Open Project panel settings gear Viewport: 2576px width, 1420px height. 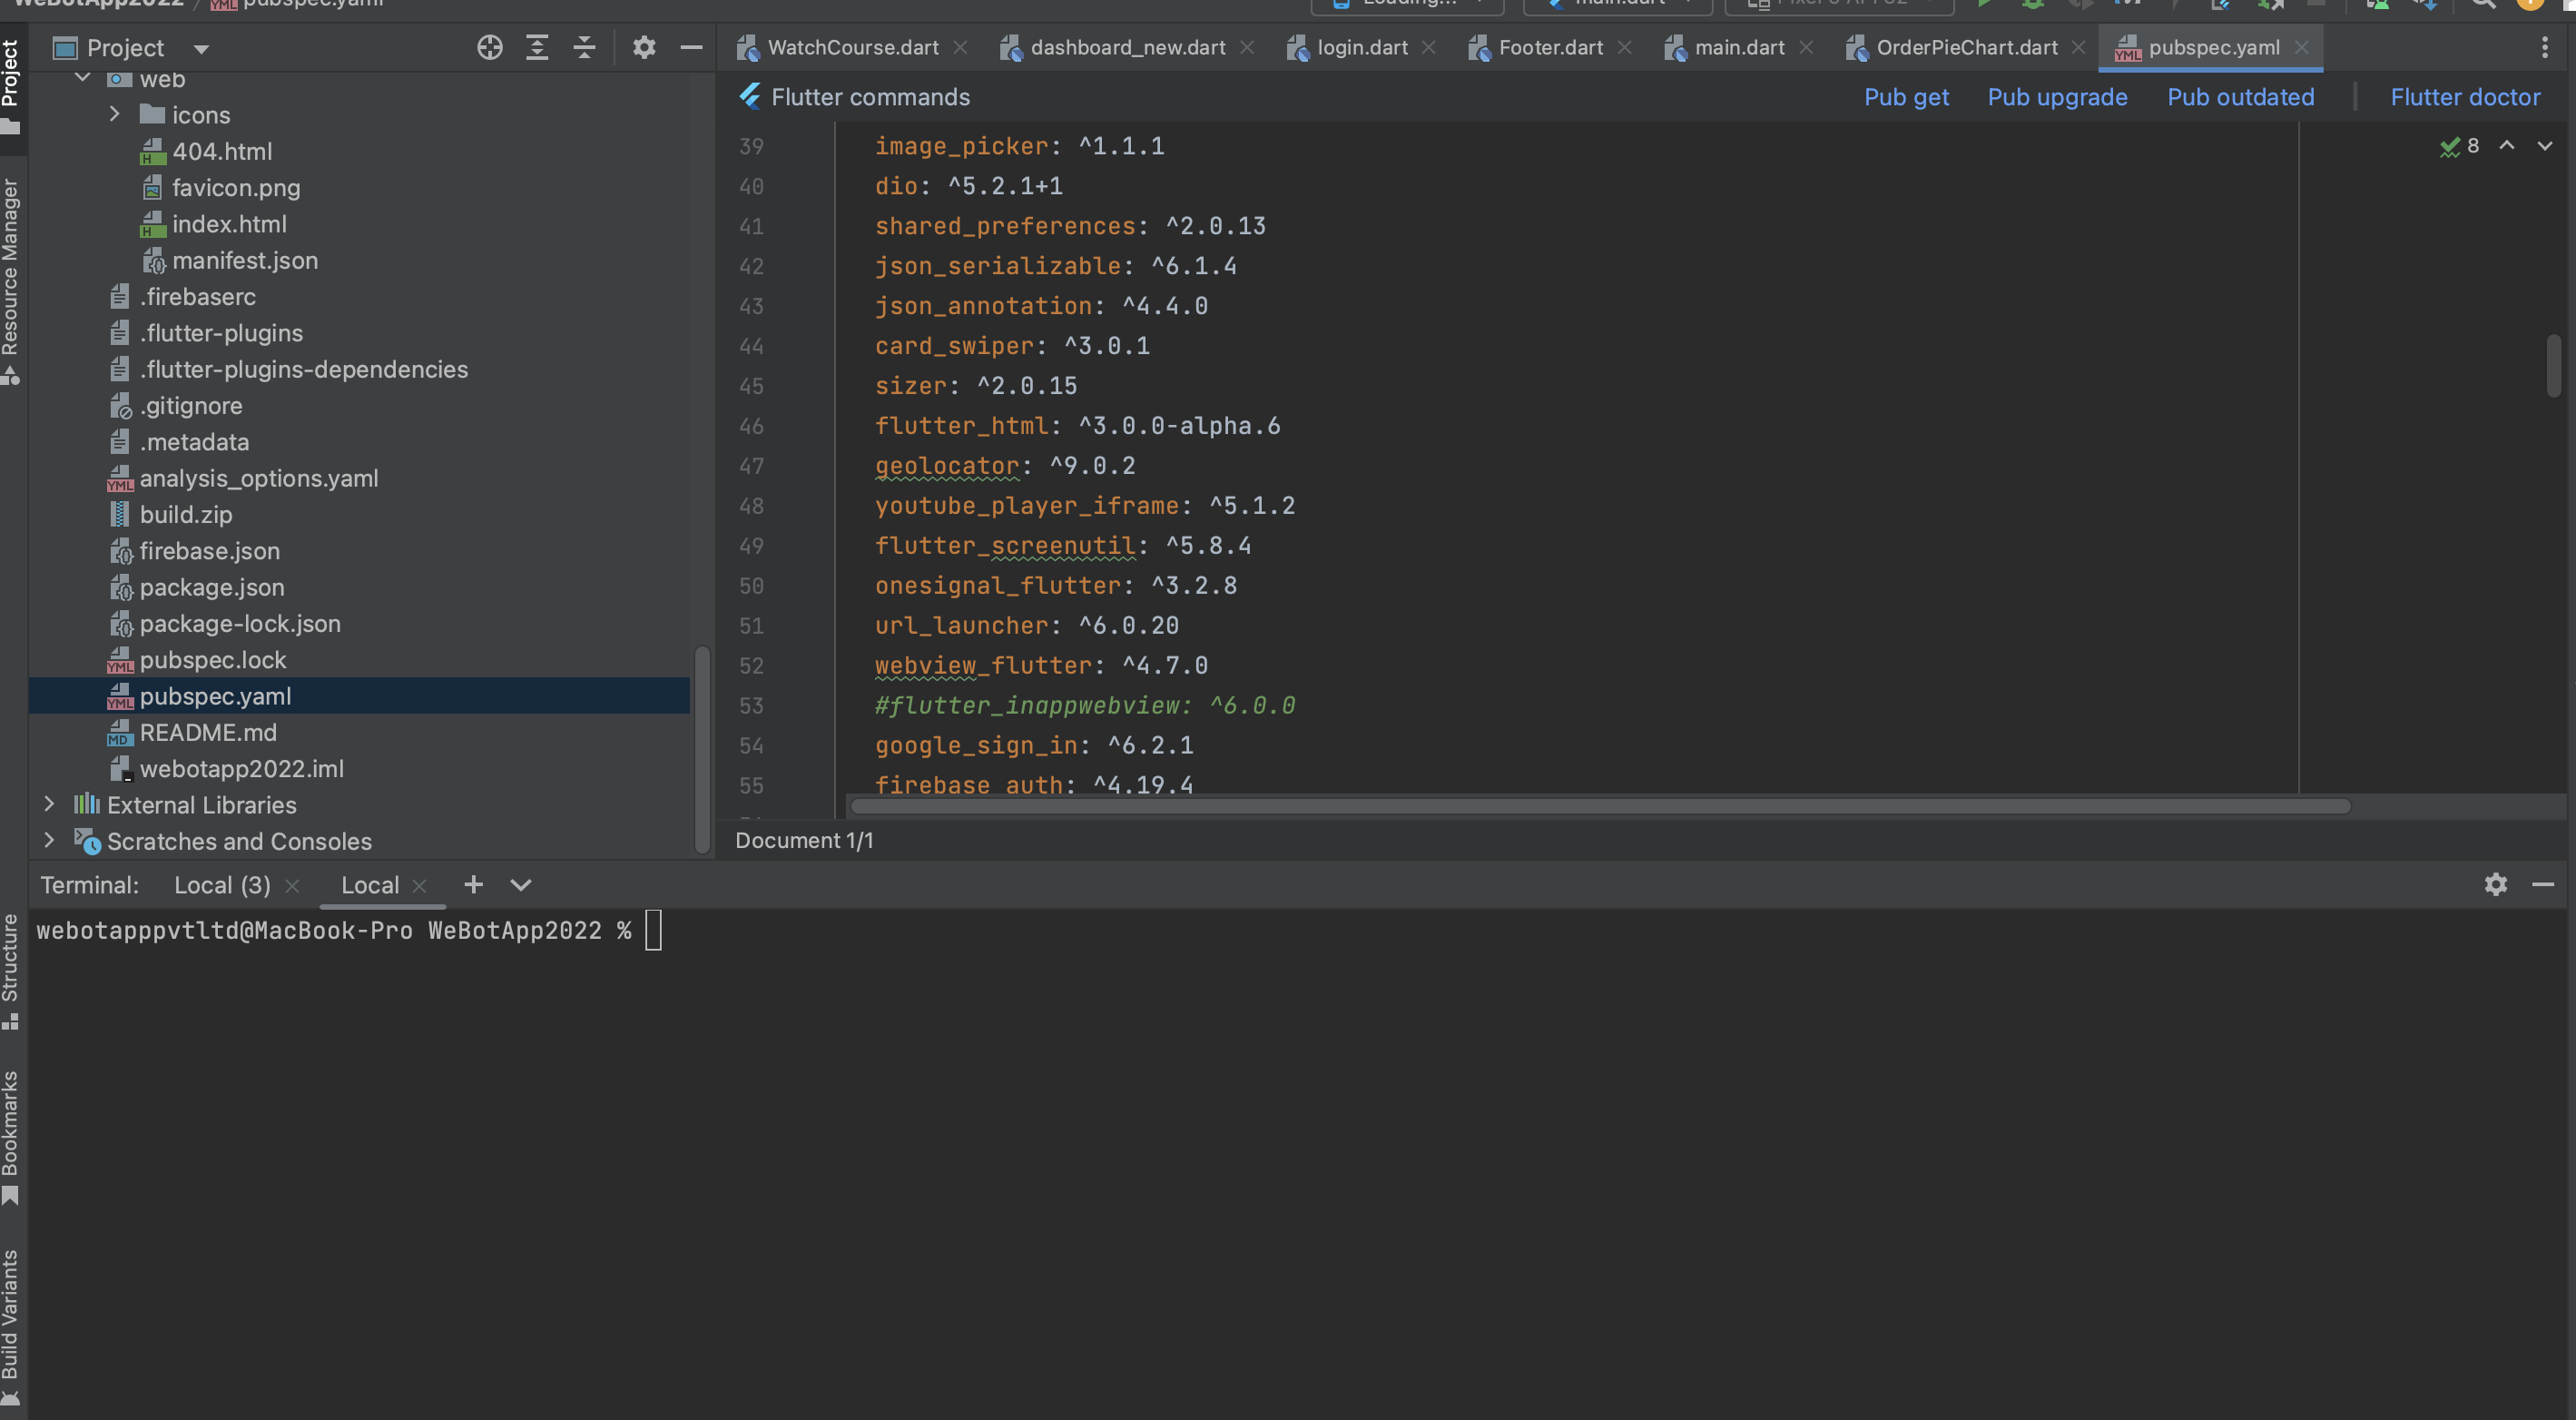(644, 47)
